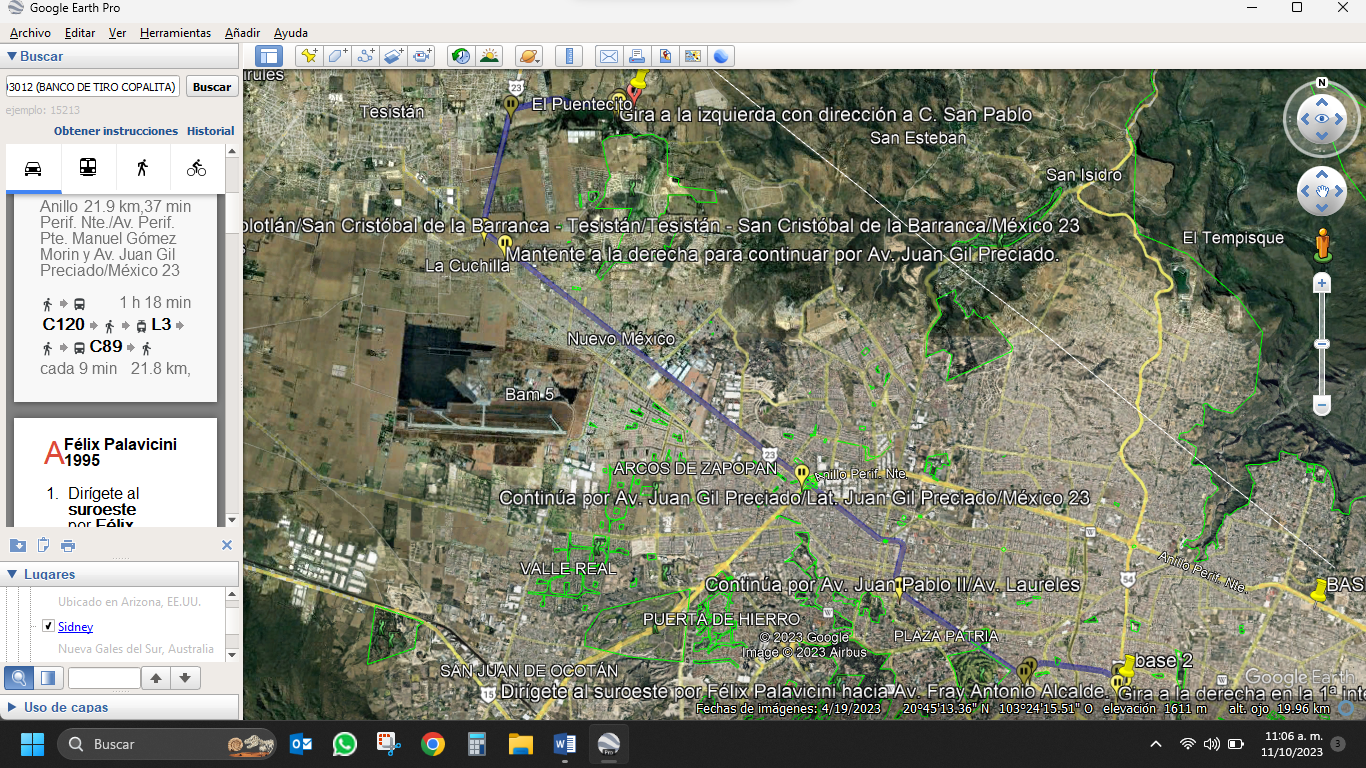
Task: Select the C120 L3 C89 transit route
Action: [x=115, y=335]
